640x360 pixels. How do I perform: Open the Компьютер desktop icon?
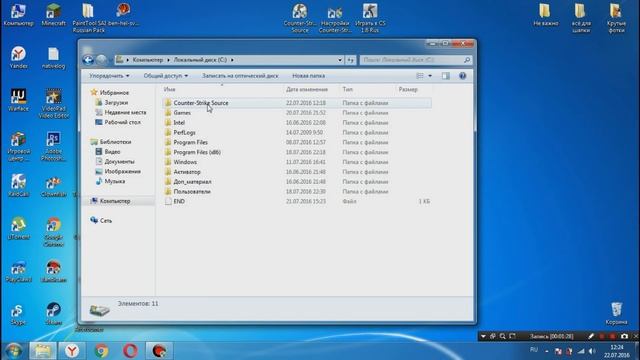[18, 15]
